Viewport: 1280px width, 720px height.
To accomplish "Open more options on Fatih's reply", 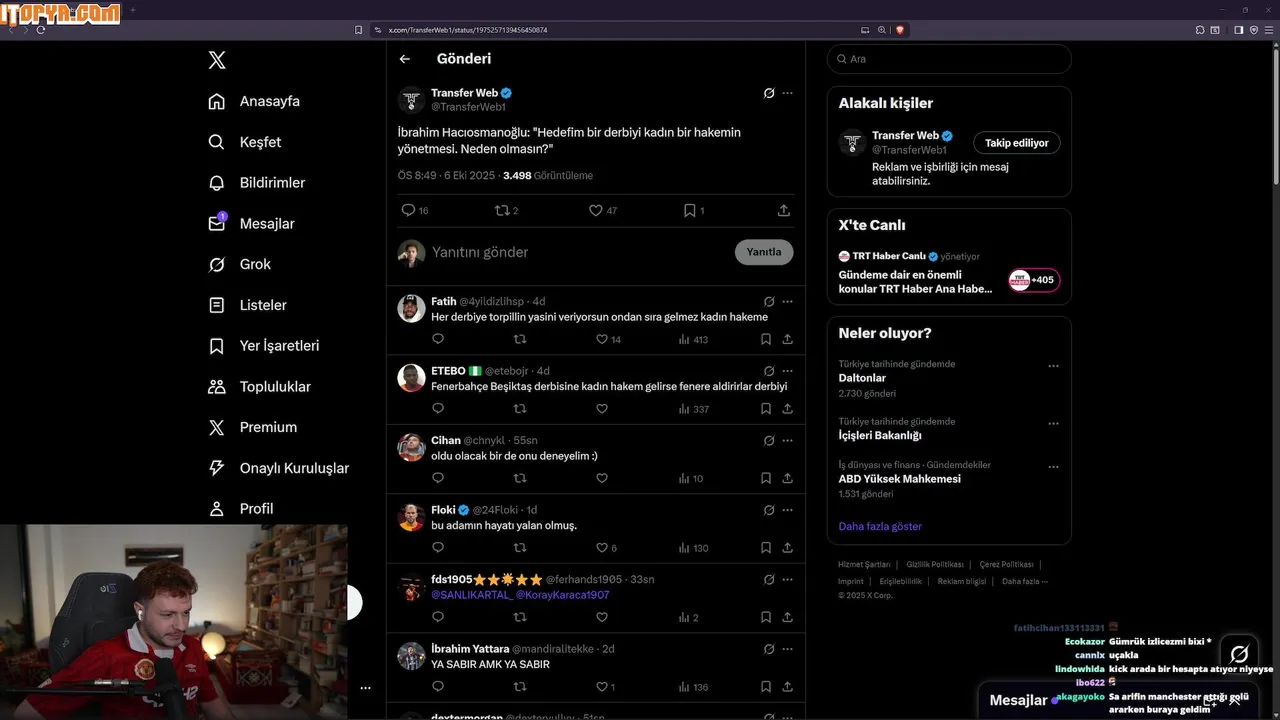I will click(788, 301).
